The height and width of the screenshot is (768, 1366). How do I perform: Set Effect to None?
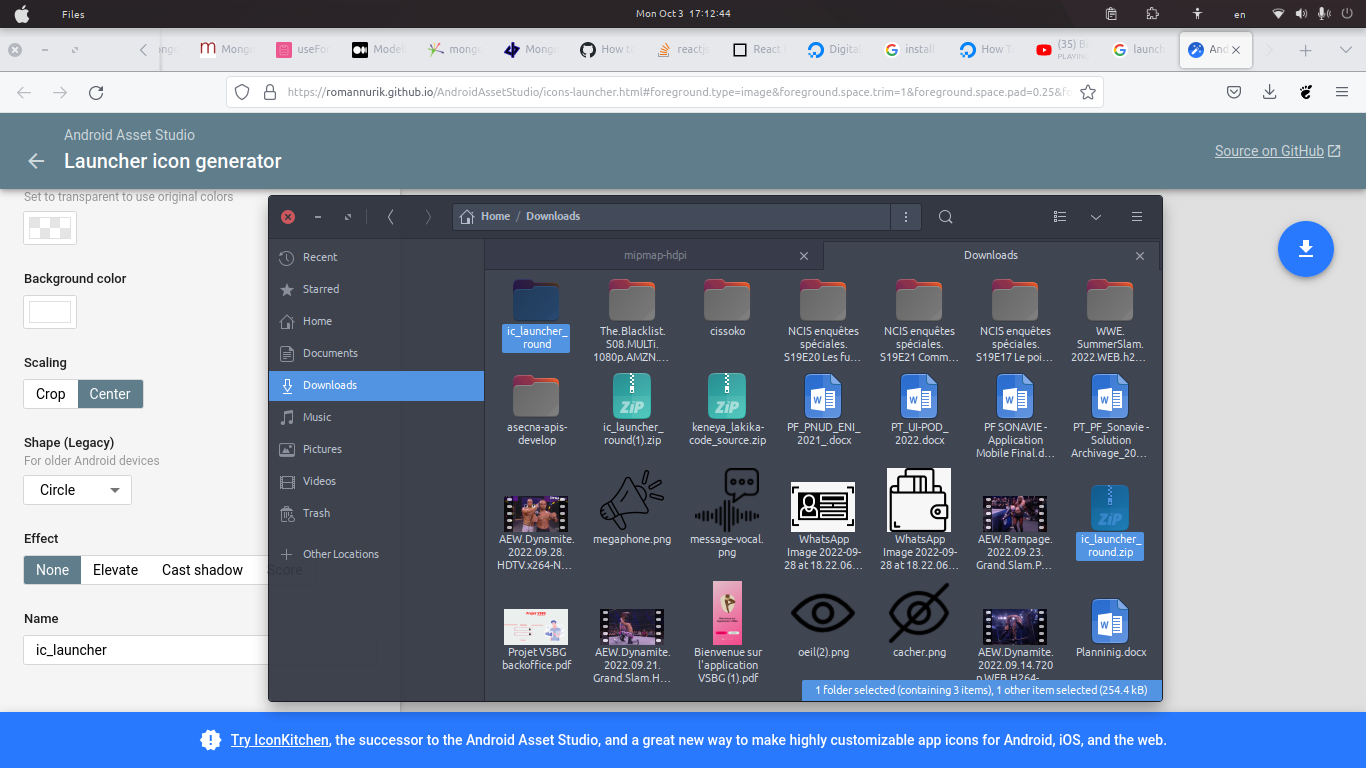click(x=53, y=570)
